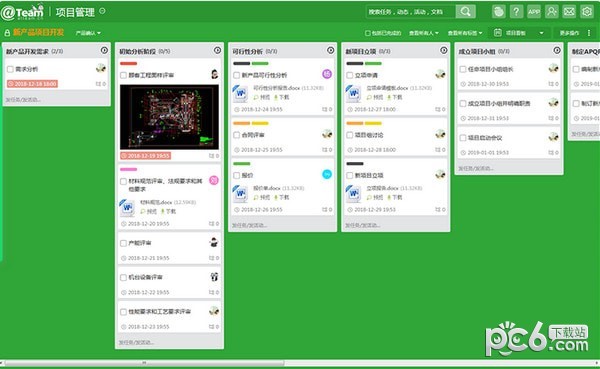
Task: Click the pink label on 材料规范评审 card
Action: point(128,169)
